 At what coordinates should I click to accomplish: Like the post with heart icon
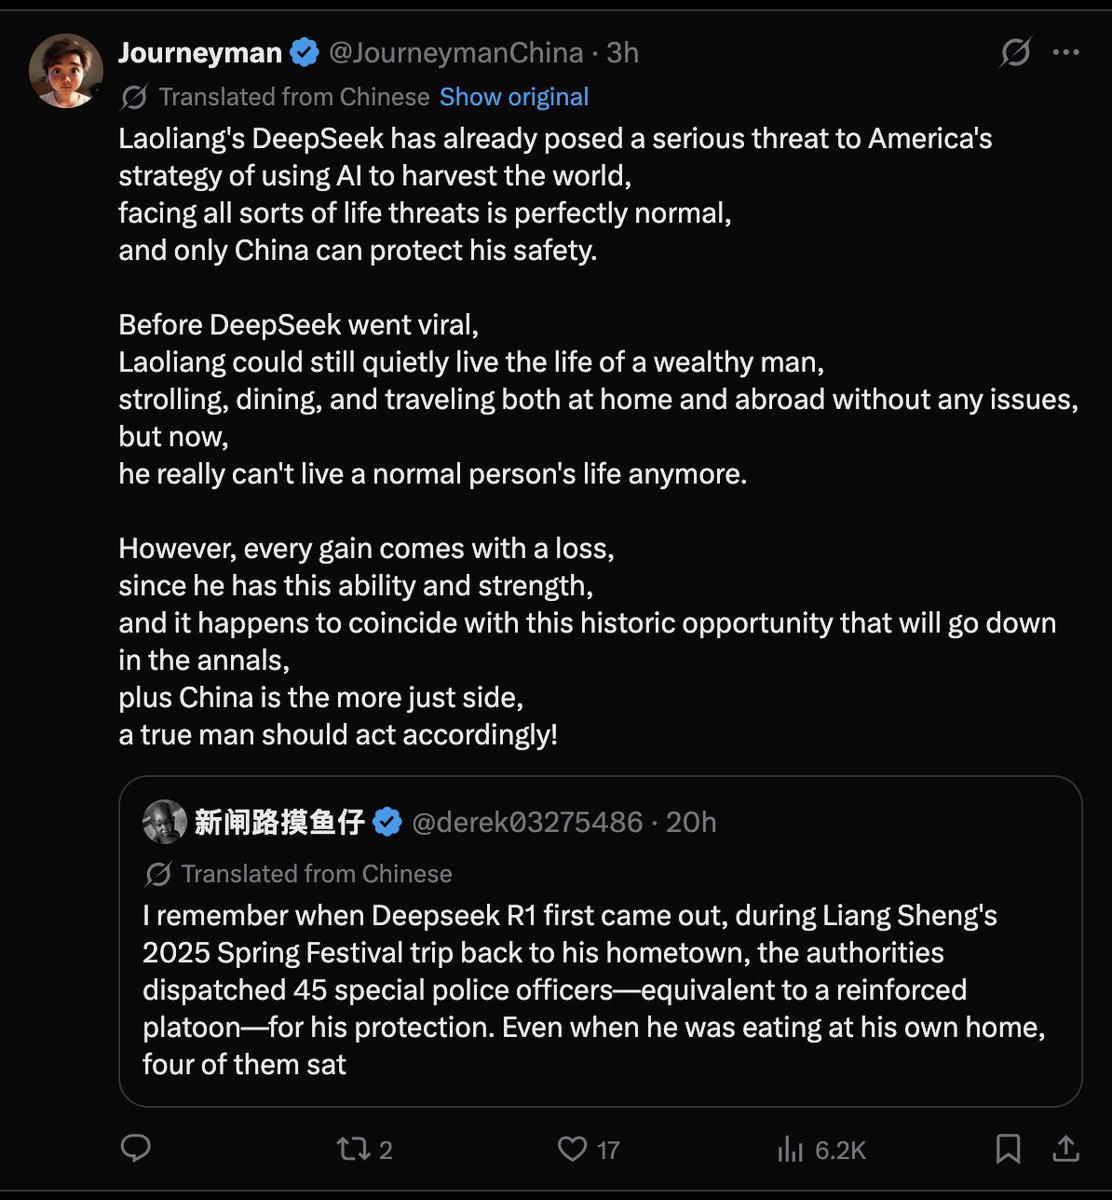pyautogui.click(x=588, y=1149)
